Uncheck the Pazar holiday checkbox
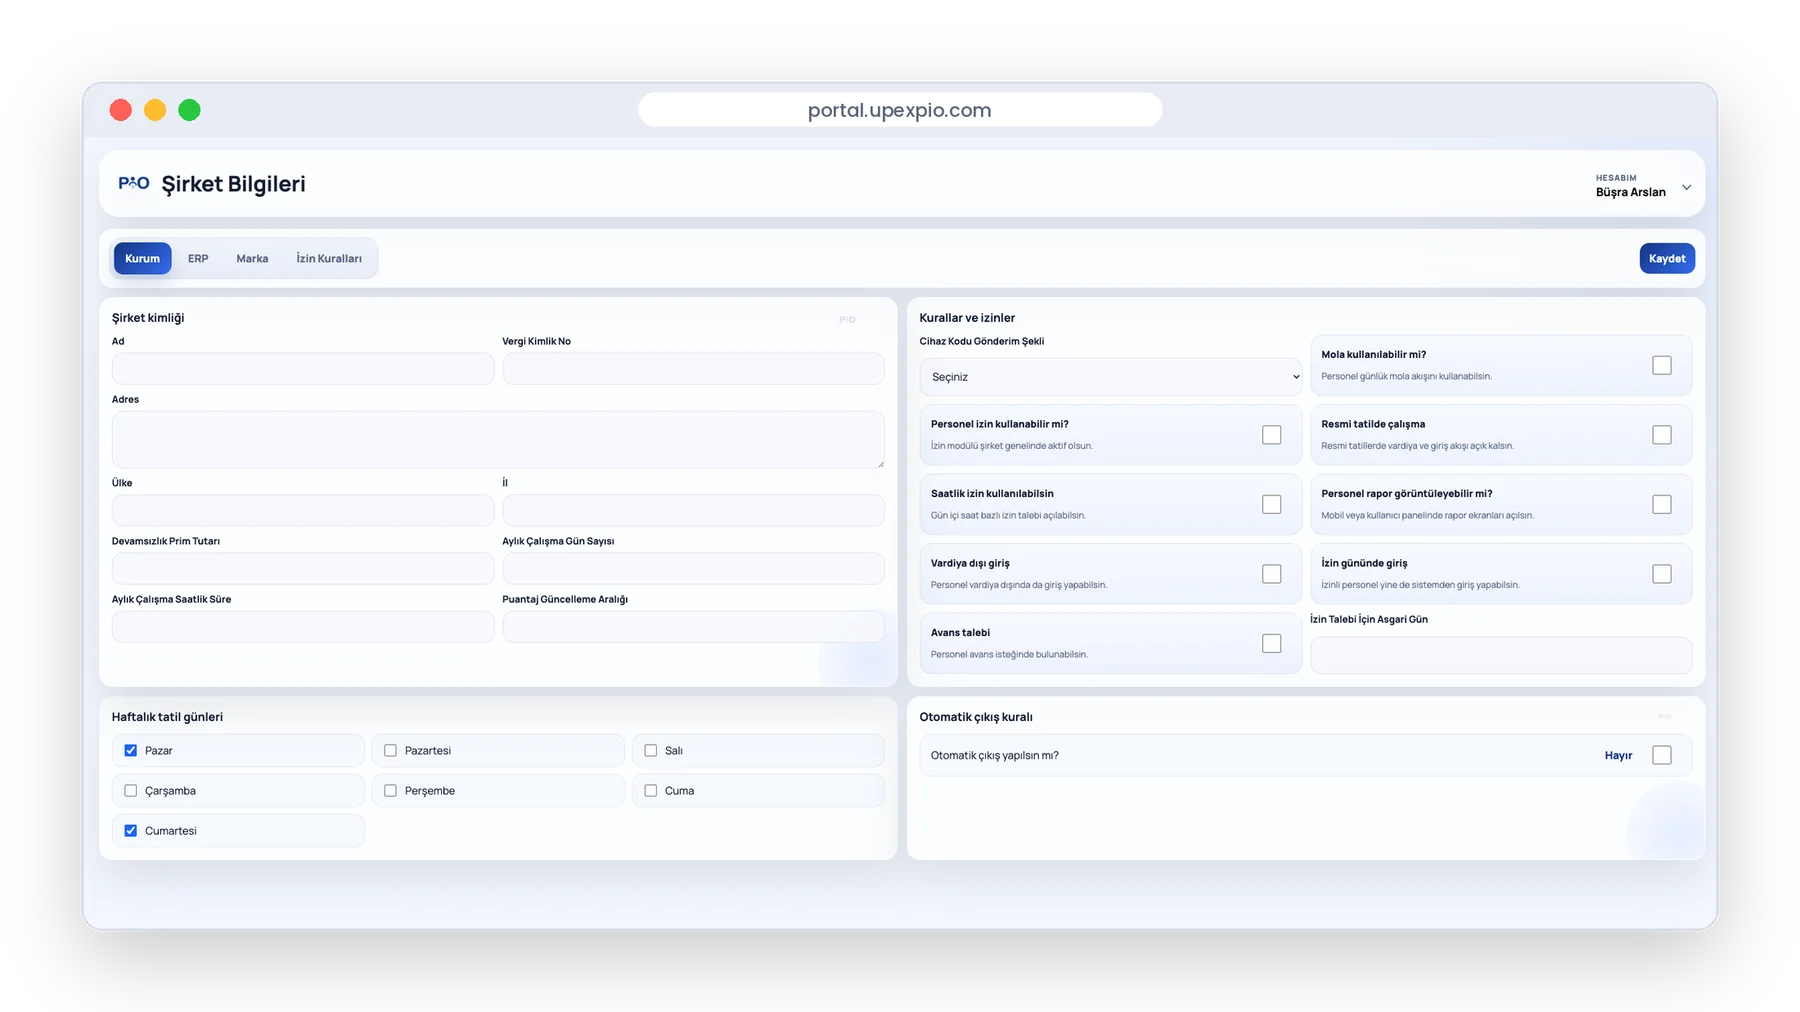The width and height of the screenshot is (1800, 1012). (130, 750)
